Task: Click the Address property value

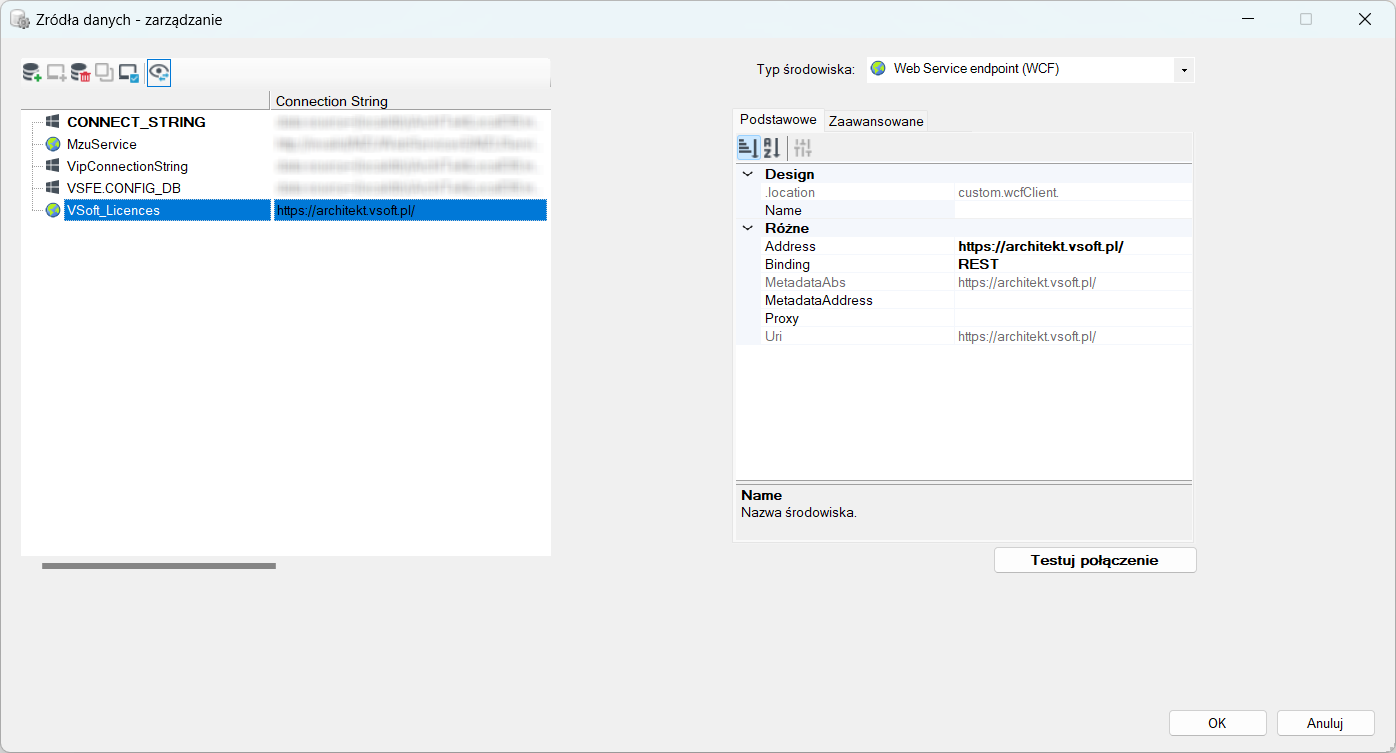Action: [1073, 246]
